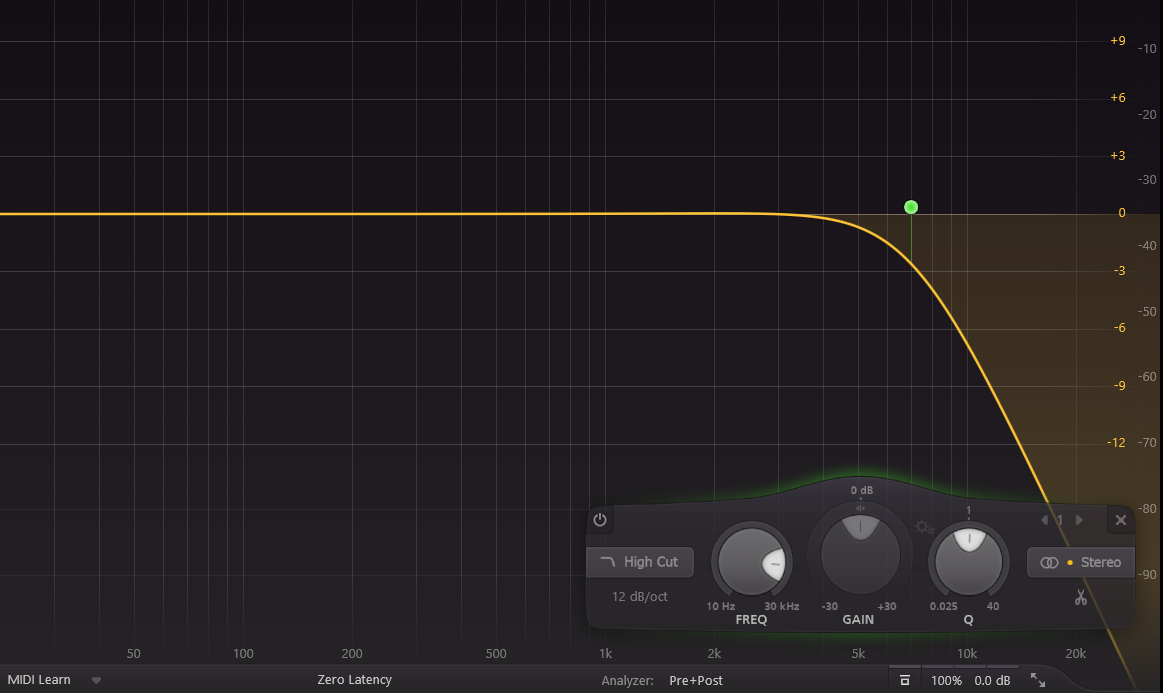Viewport: 1163px width, 693px height.
Task: Expand the MIDI Learn dropdown arrow
Action: click(x=97, y=680)
